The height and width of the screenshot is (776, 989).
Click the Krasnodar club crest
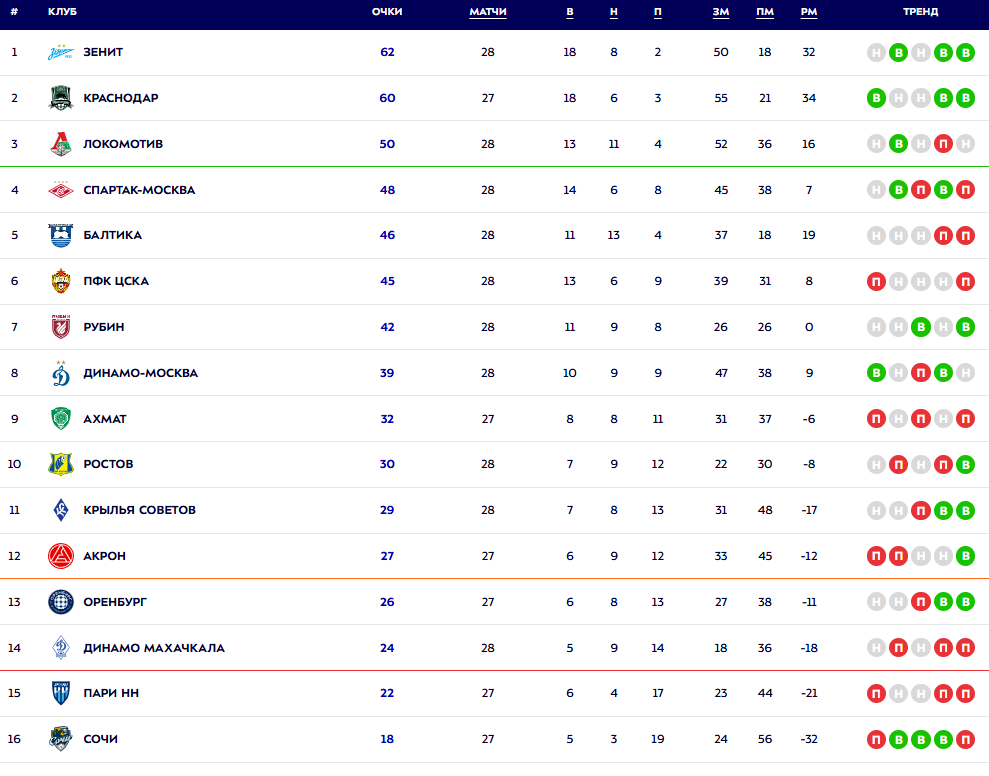coord(61,98)
